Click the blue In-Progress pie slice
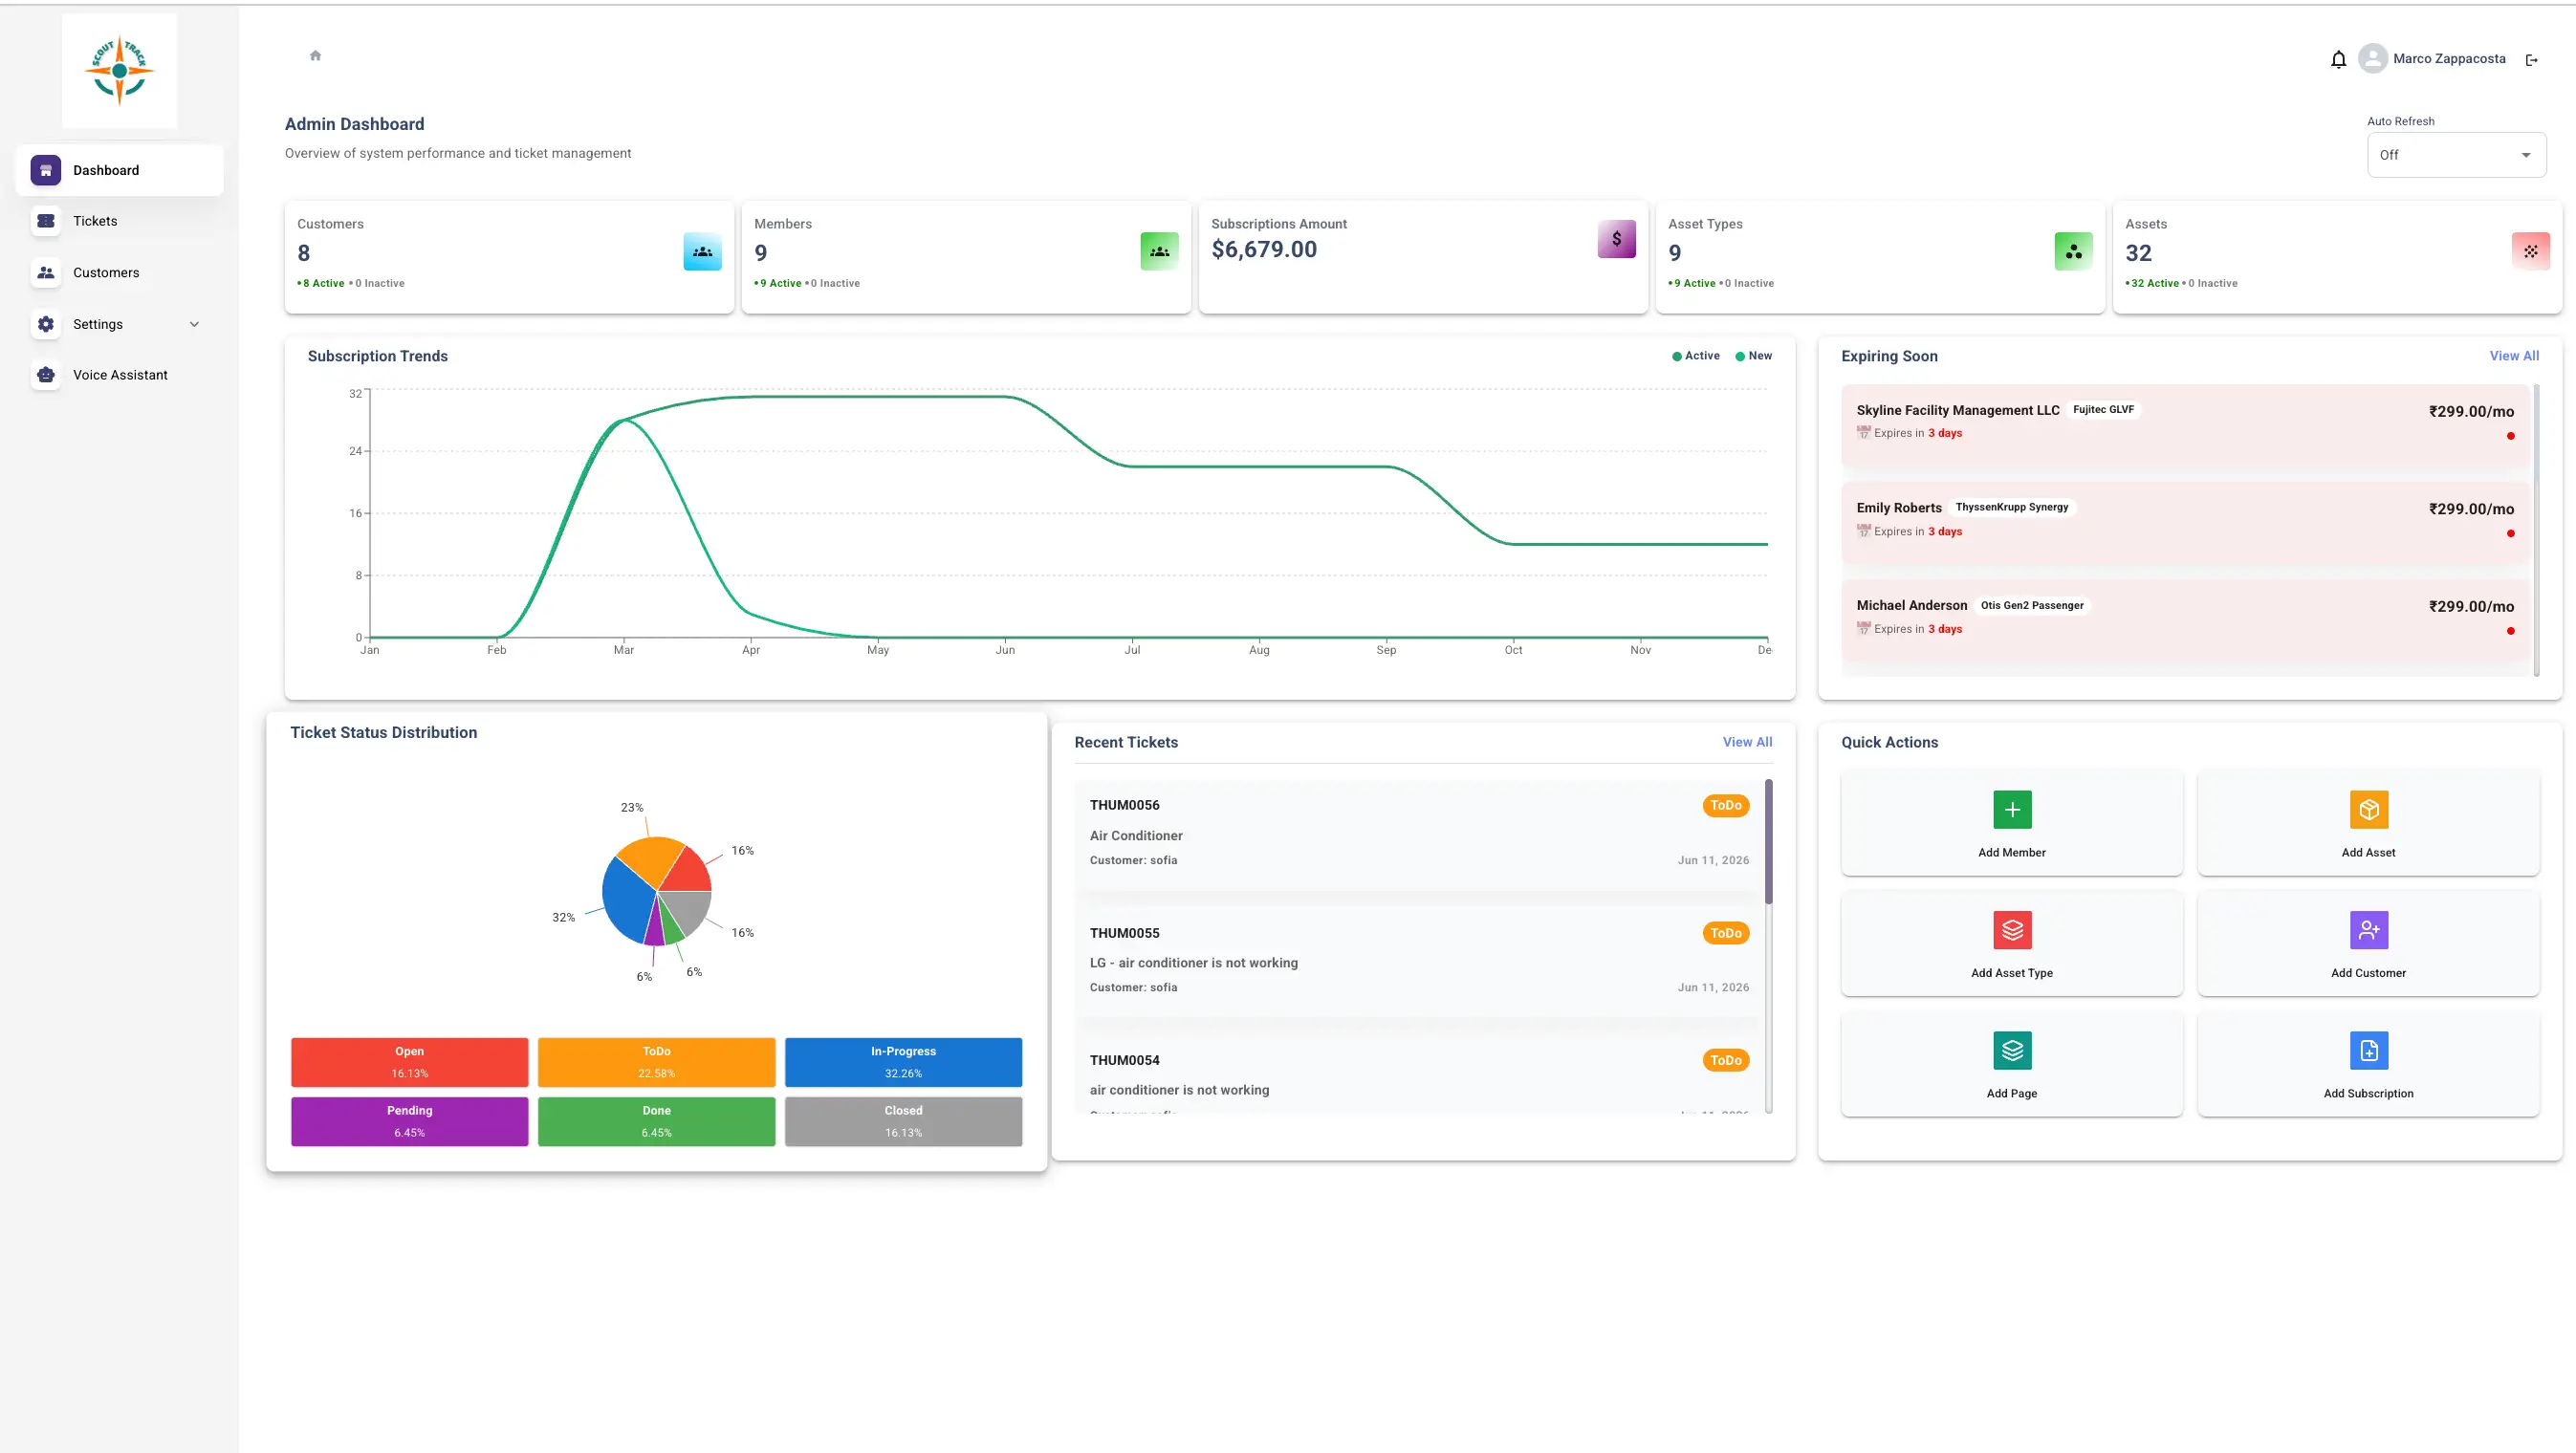The image size is (2576, 1453). pyautogui.click(x=627, y=901)
